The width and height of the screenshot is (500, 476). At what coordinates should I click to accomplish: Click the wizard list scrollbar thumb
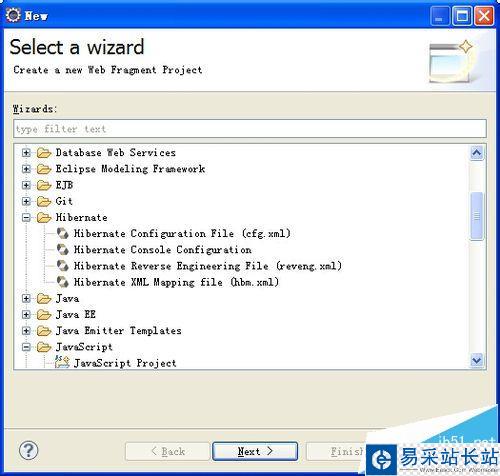tap(477, 216)
